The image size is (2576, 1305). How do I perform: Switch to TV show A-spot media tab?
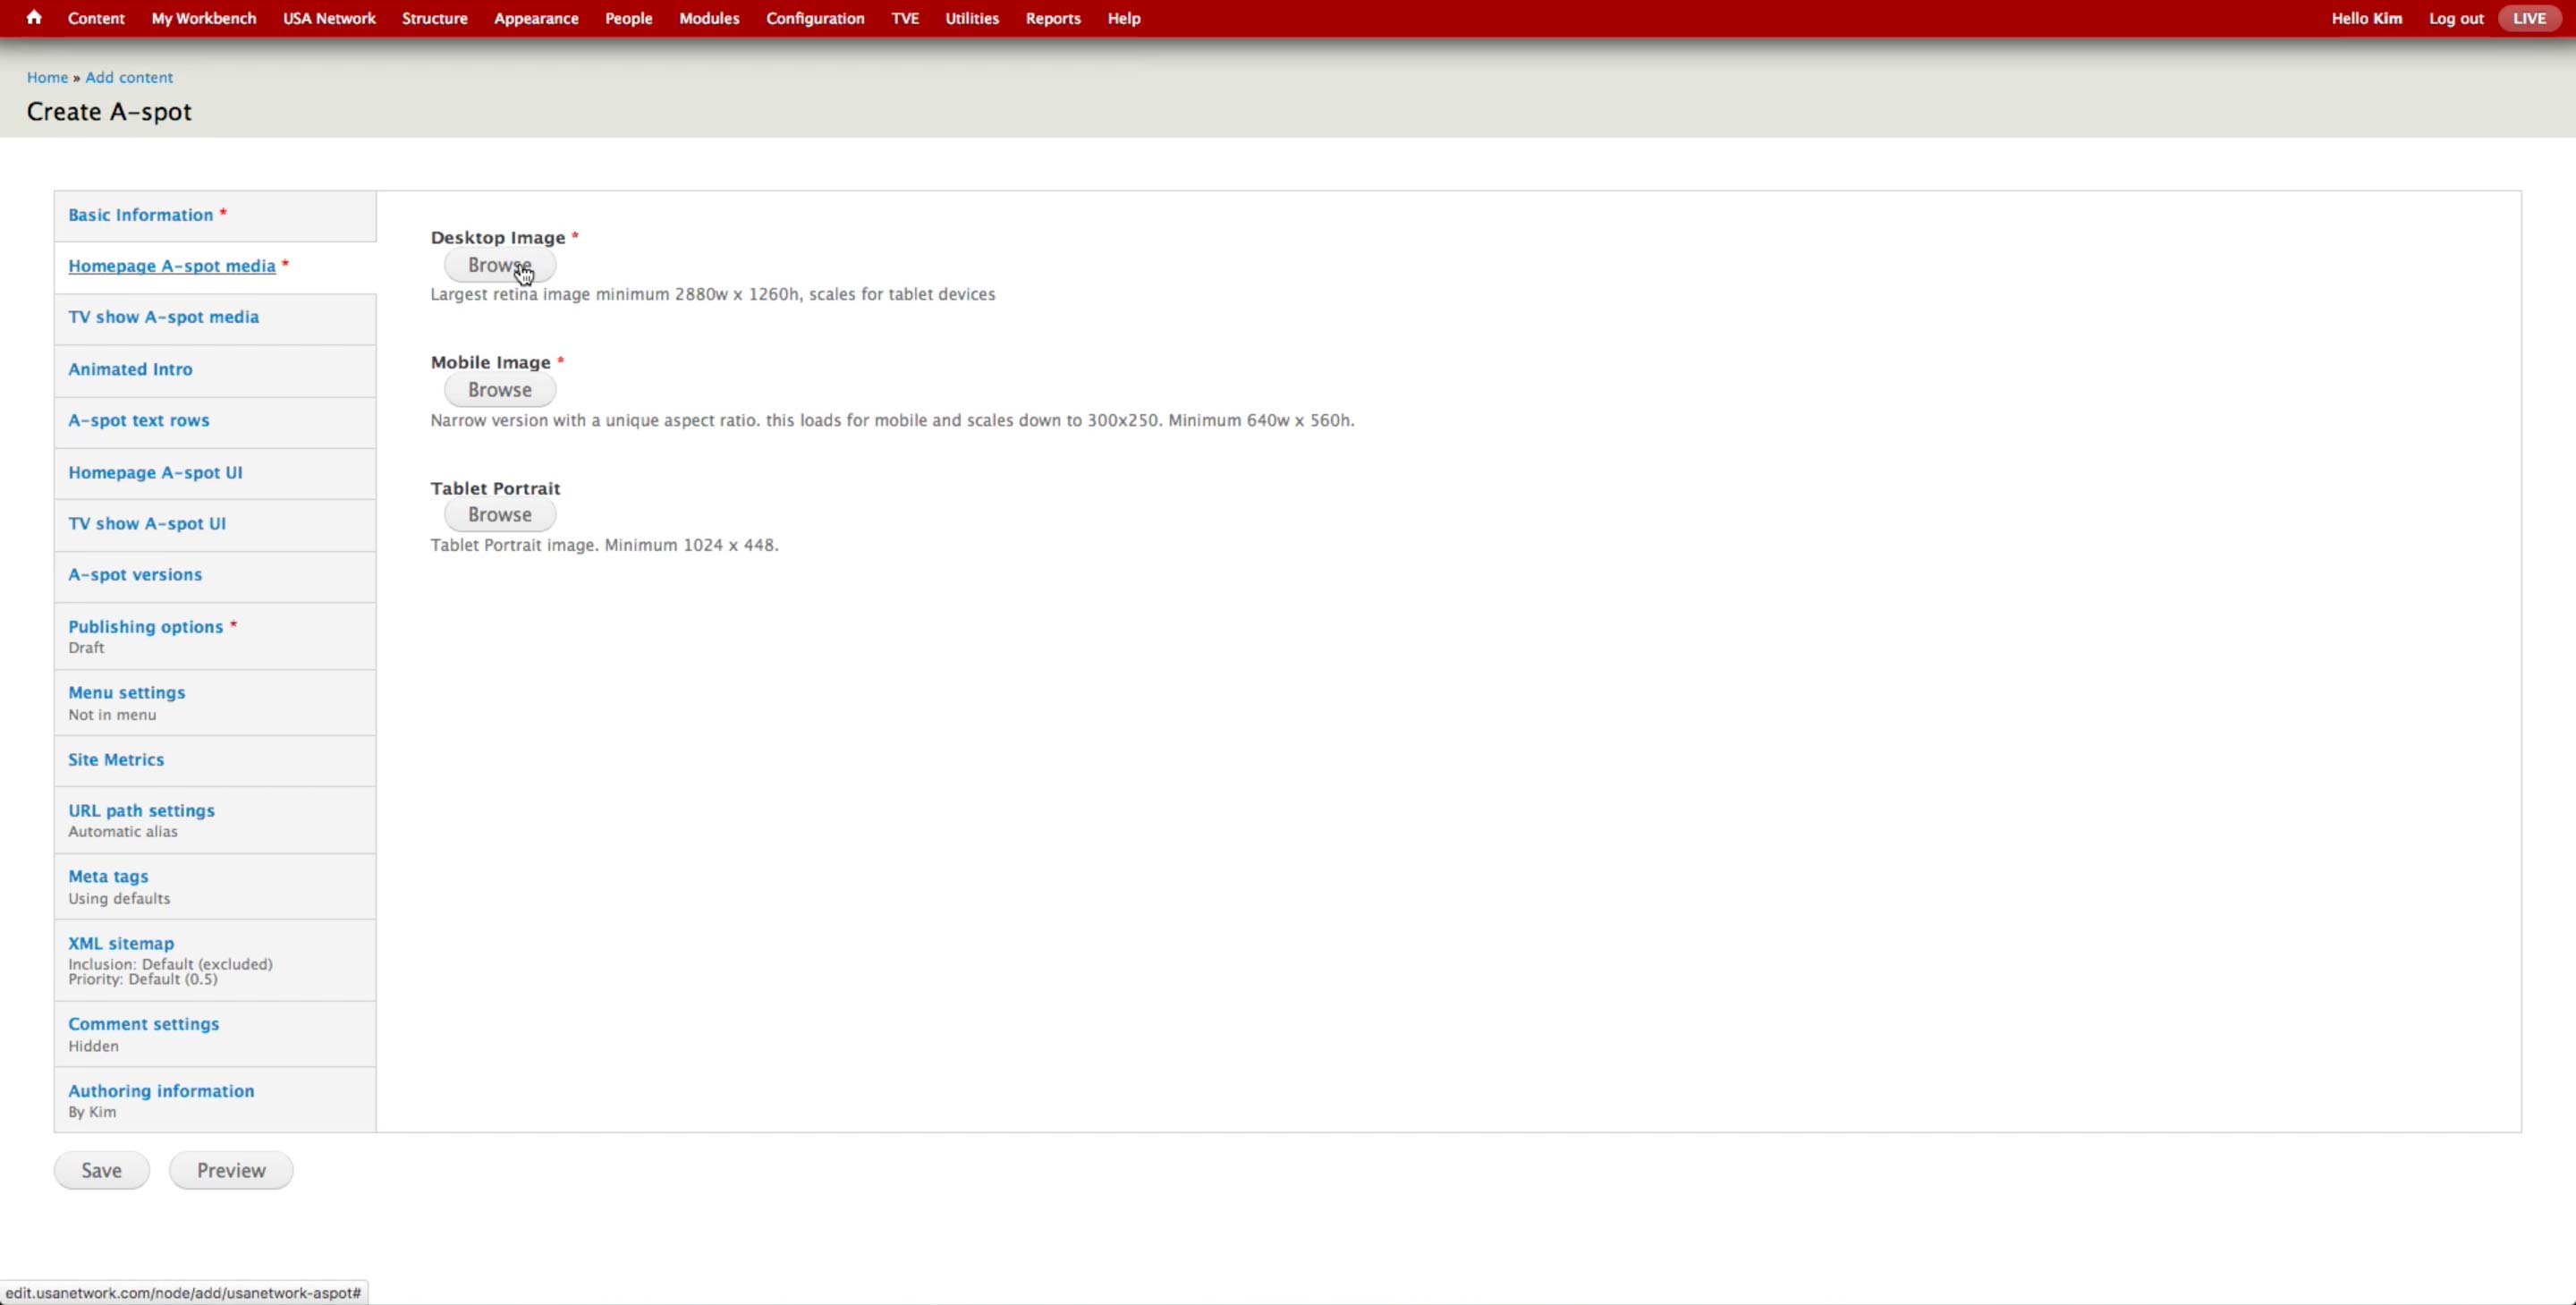coord(163,317)
